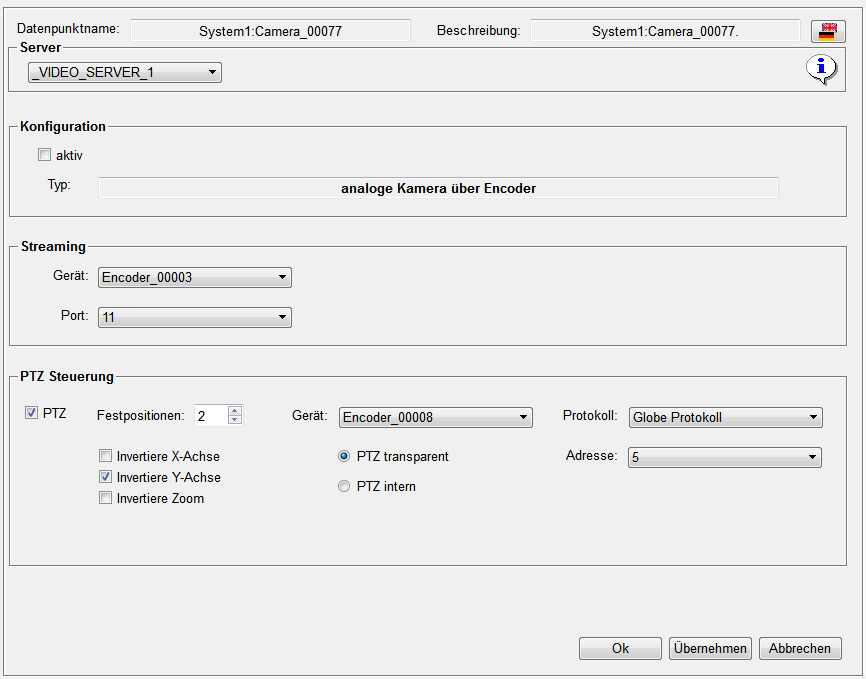
Task: Expand Protokoll dropdown Globe Protokoll
Action: (x=724, y=417)
